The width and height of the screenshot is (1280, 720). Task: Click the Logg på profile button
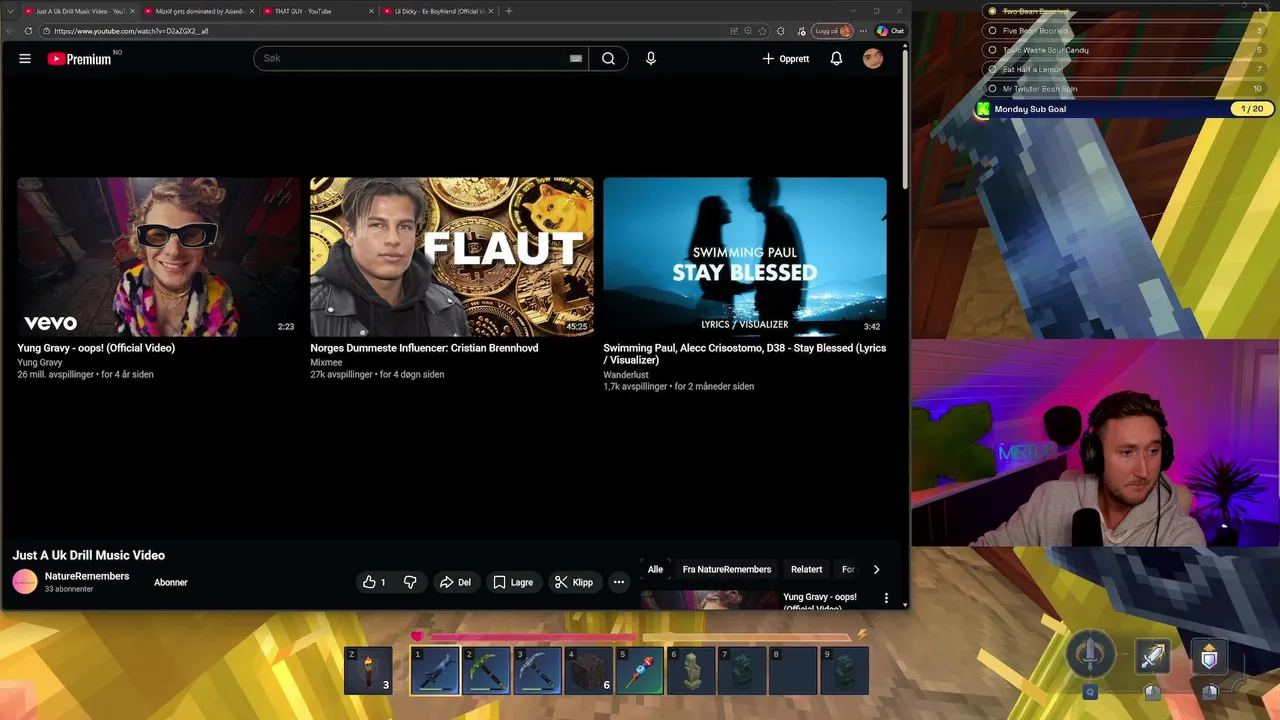pyautogui.click(x=833, y=31)
